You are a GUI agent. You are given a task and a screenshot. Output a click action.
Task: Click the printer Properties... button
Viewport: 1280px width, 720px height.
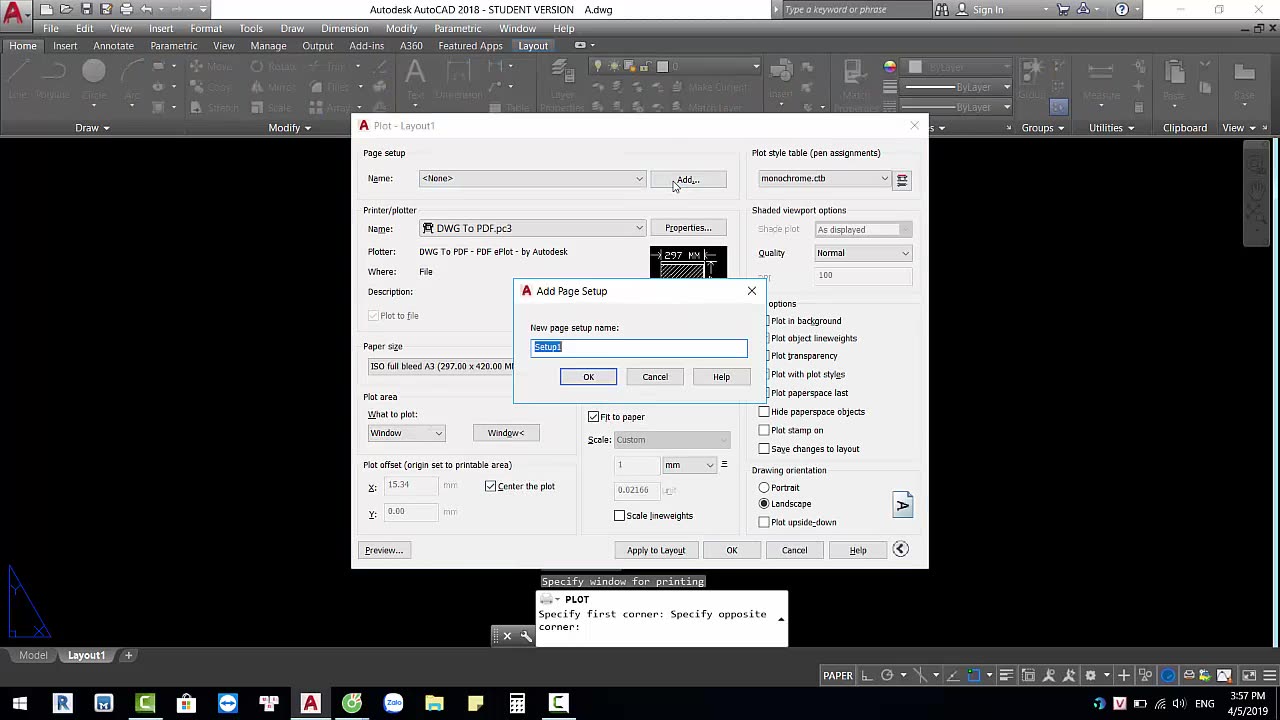688,228
